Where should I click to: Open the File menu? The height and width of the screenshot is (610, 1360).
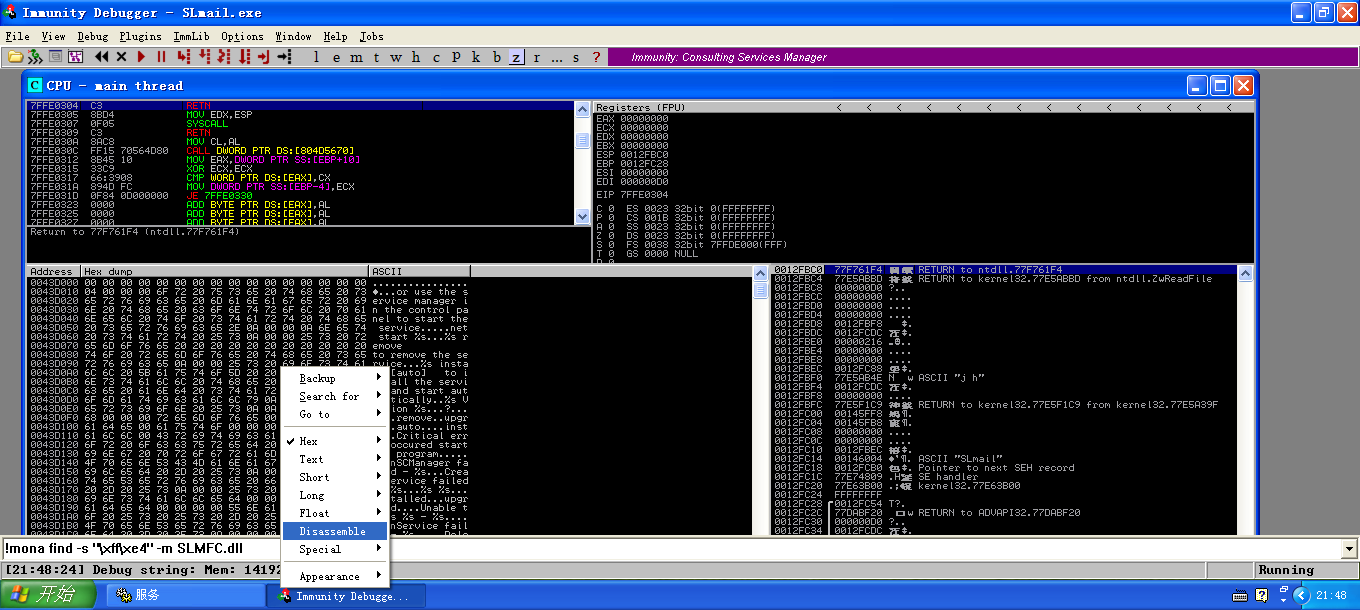tap(17, 36)
